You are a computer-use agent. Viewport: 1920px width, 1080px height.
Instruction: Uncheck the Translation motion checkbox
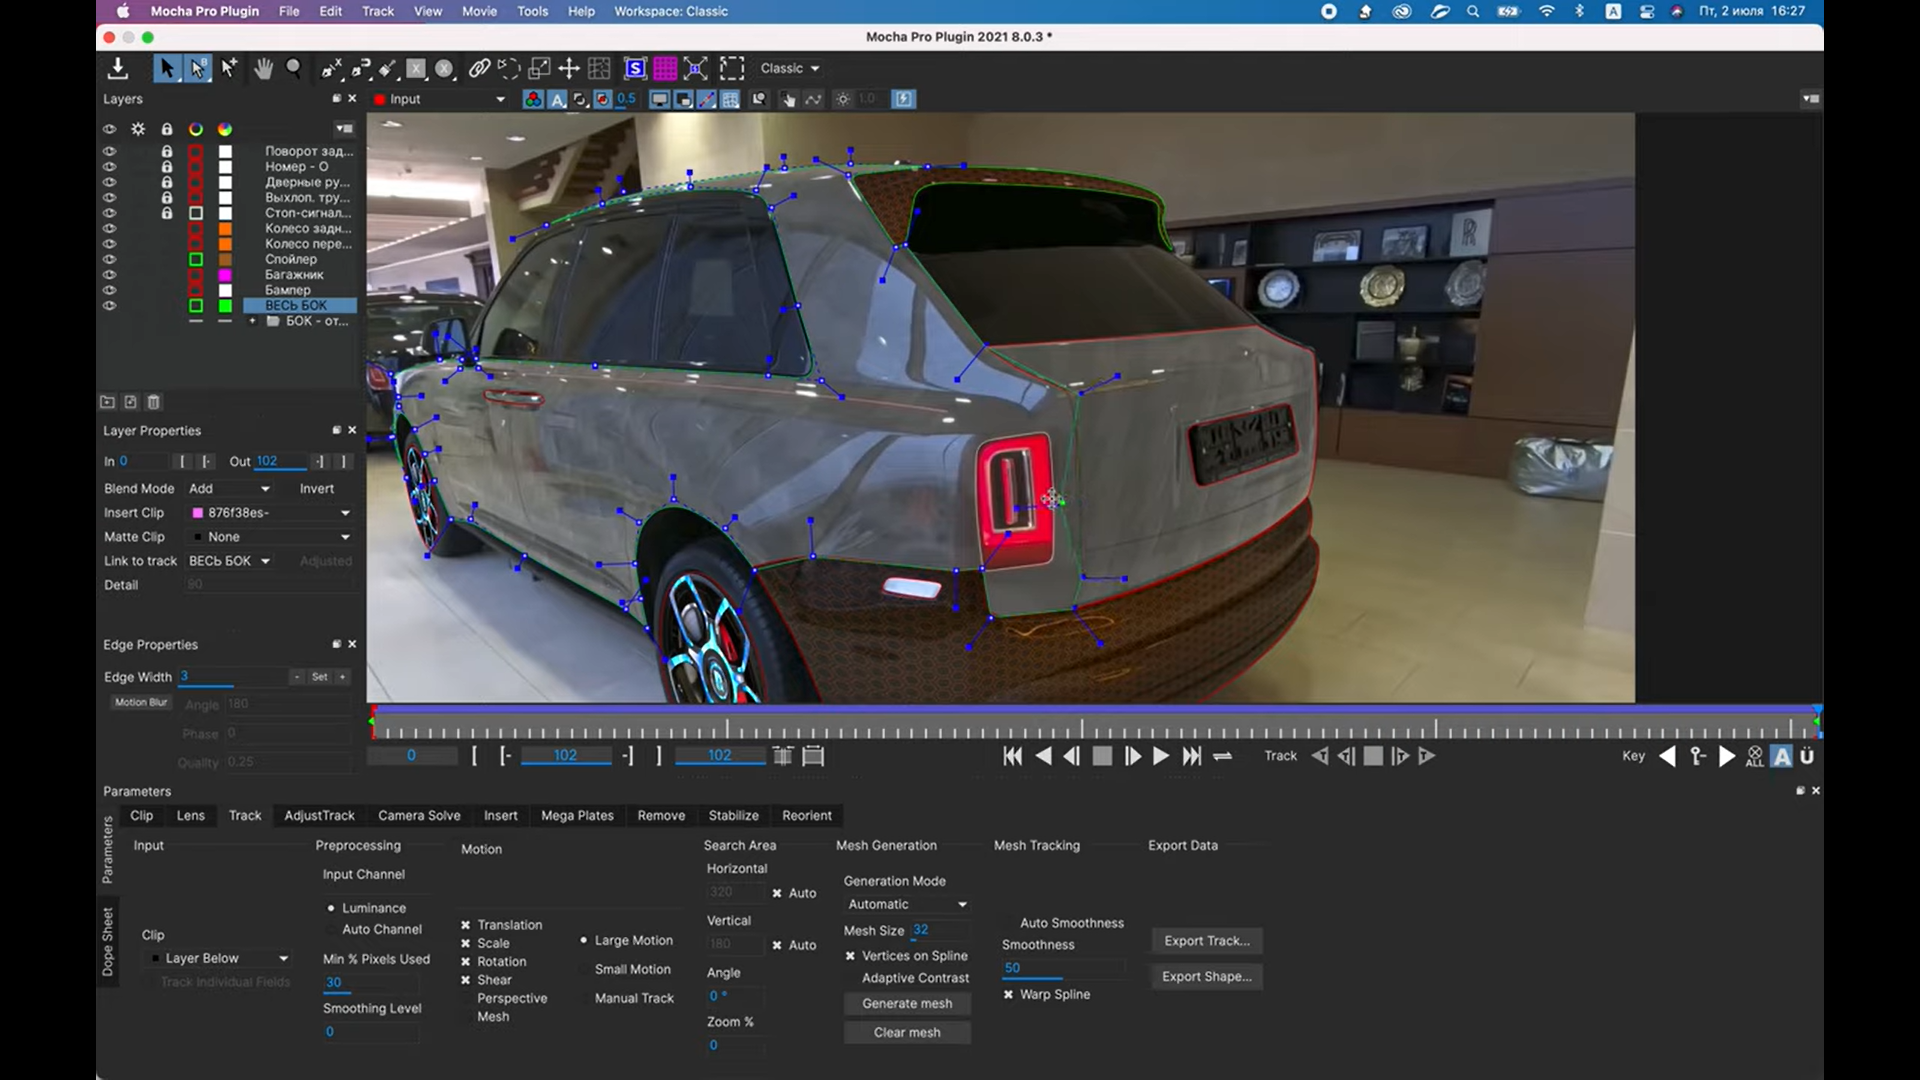coord(465,925)
